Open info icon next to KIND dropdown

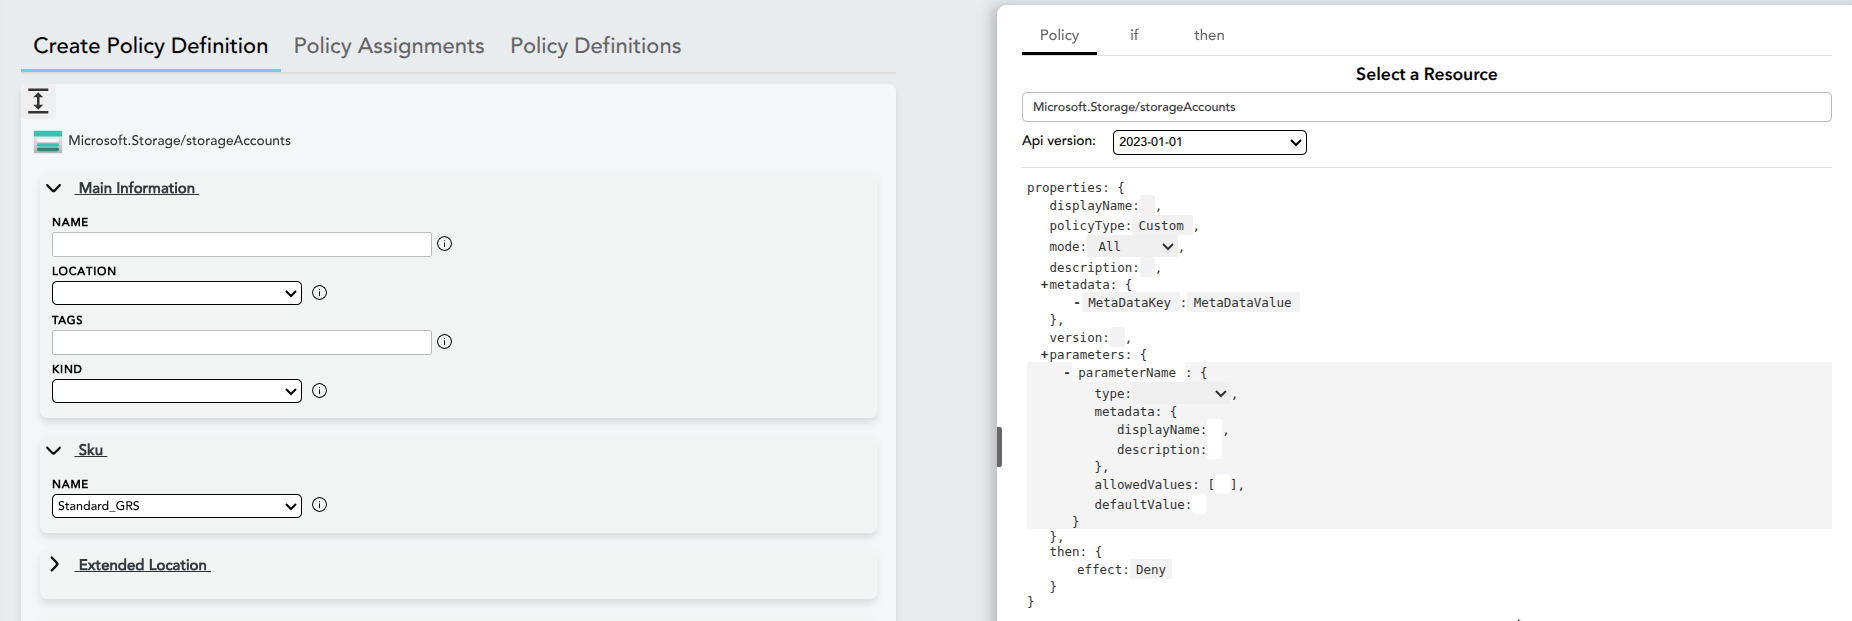[x=320, y=391]
